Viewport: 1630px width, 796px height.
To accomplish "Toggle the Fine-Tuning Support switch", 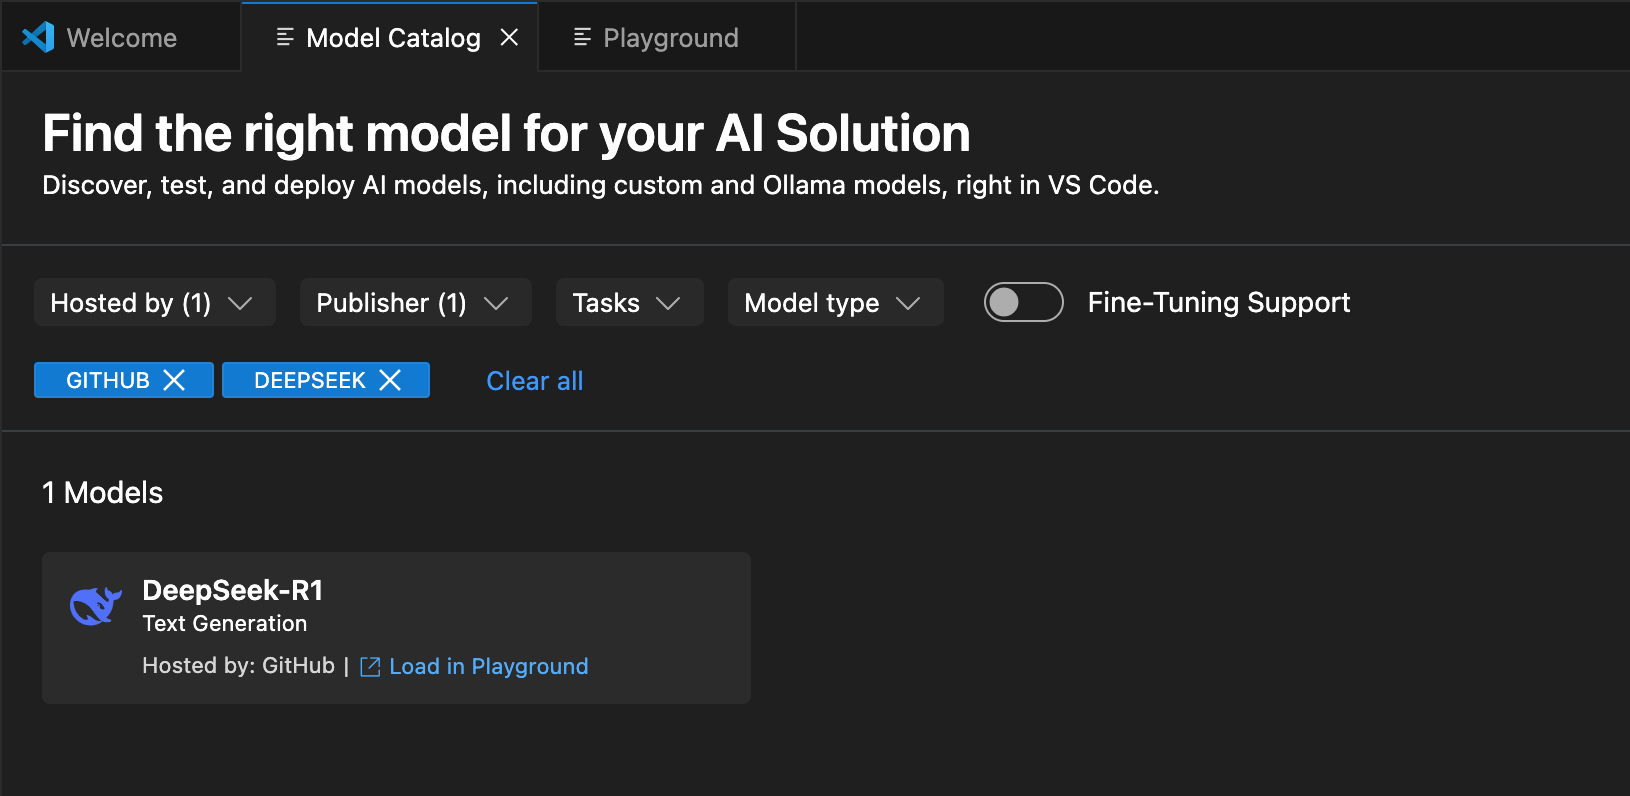I will point(1023,302).
